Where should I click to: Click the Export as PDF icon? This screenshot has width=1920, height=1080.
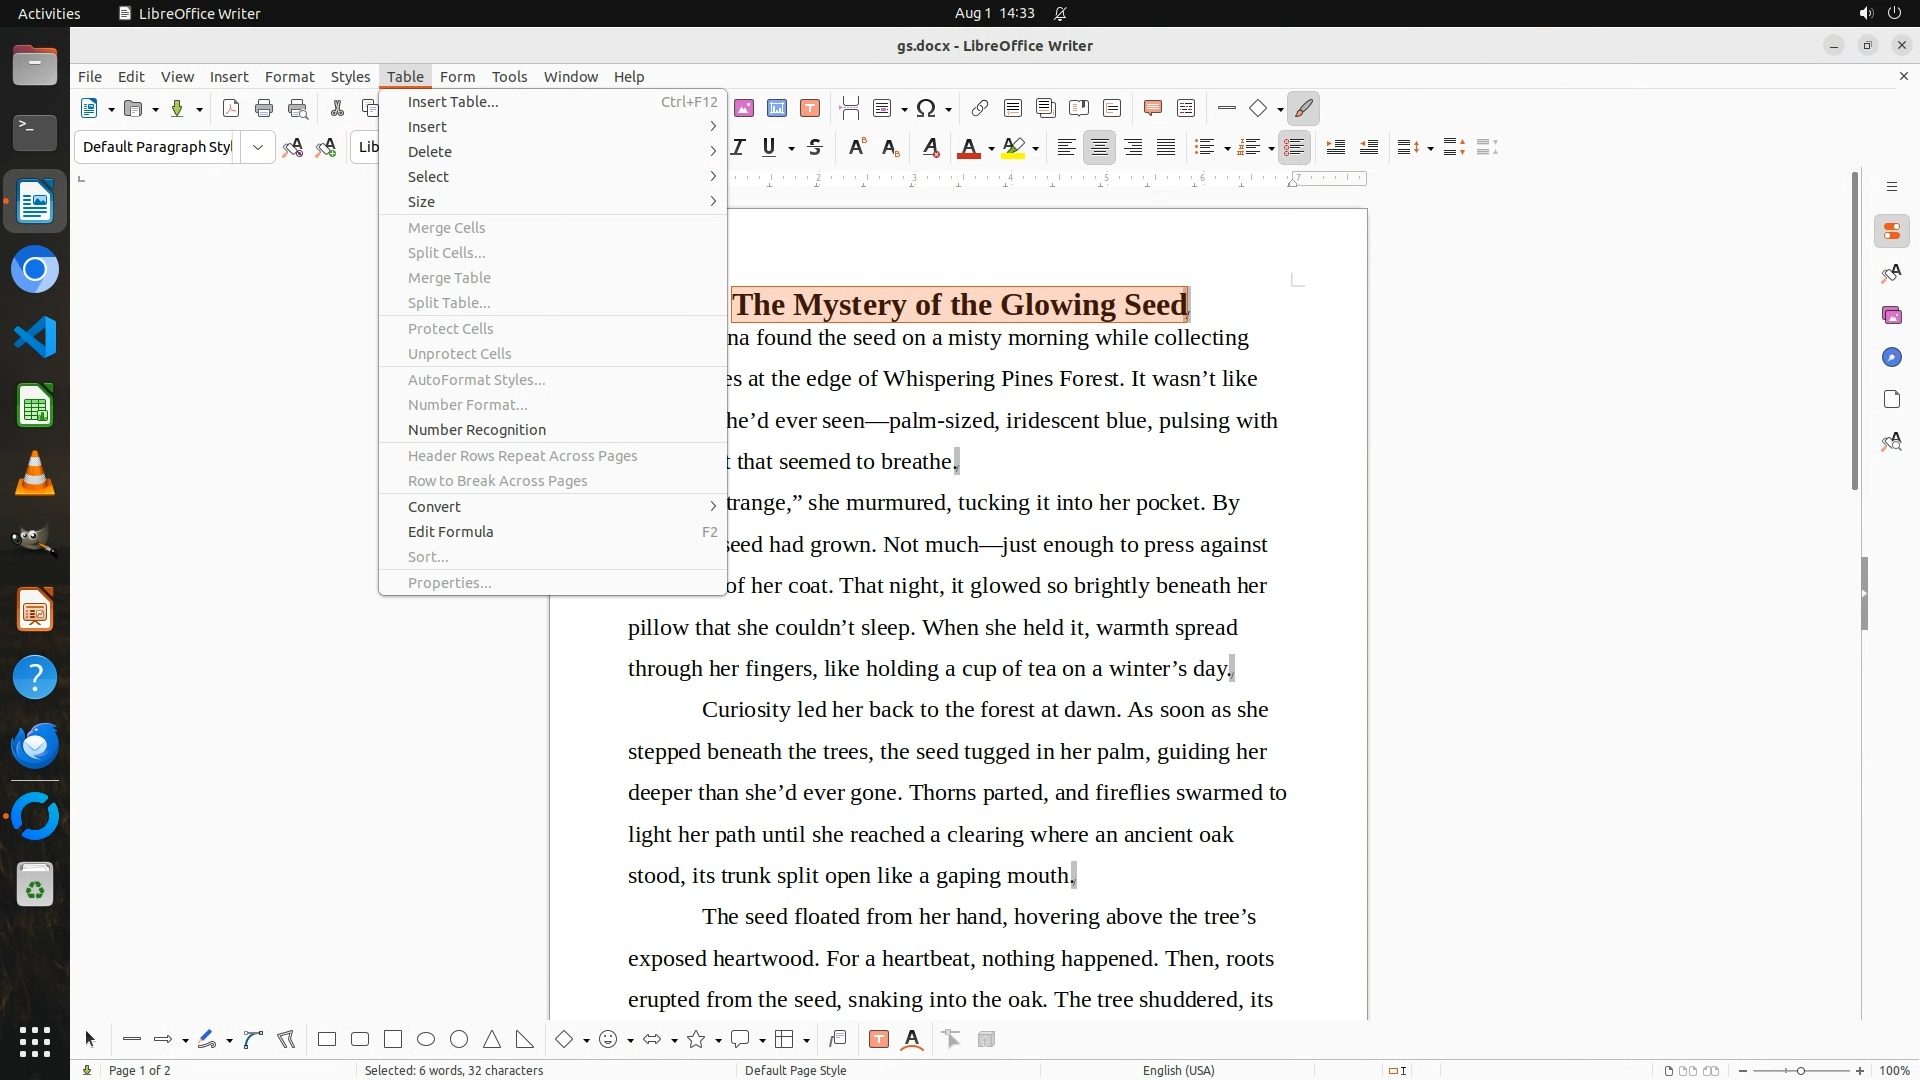pyautogui.click(x=231, y=108)
